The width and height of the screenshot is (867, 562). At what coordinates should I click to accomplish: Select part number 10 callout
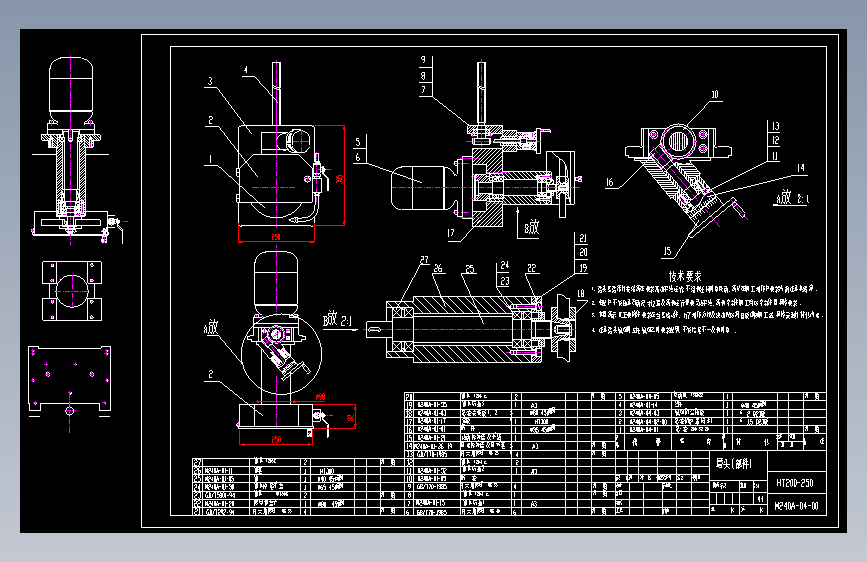click(714, 95)
